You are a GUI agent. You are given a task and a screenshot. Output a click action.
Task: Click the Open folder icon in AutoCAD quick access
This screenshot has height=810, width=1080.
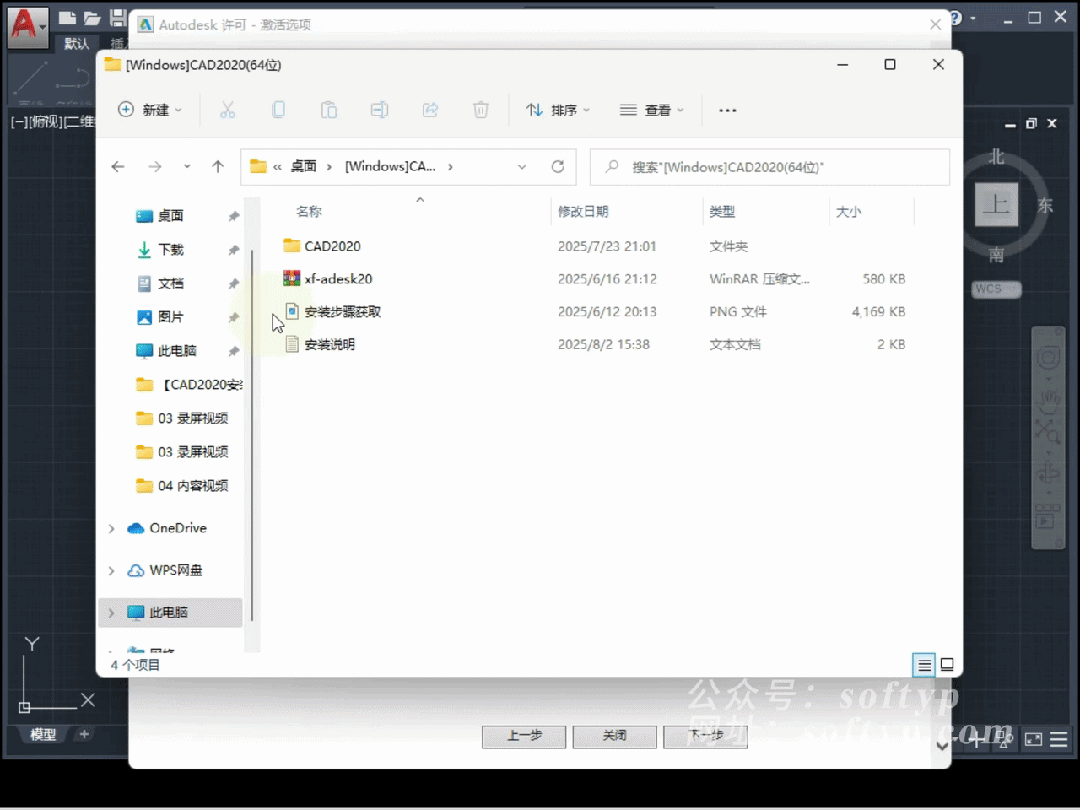point(92,18)
